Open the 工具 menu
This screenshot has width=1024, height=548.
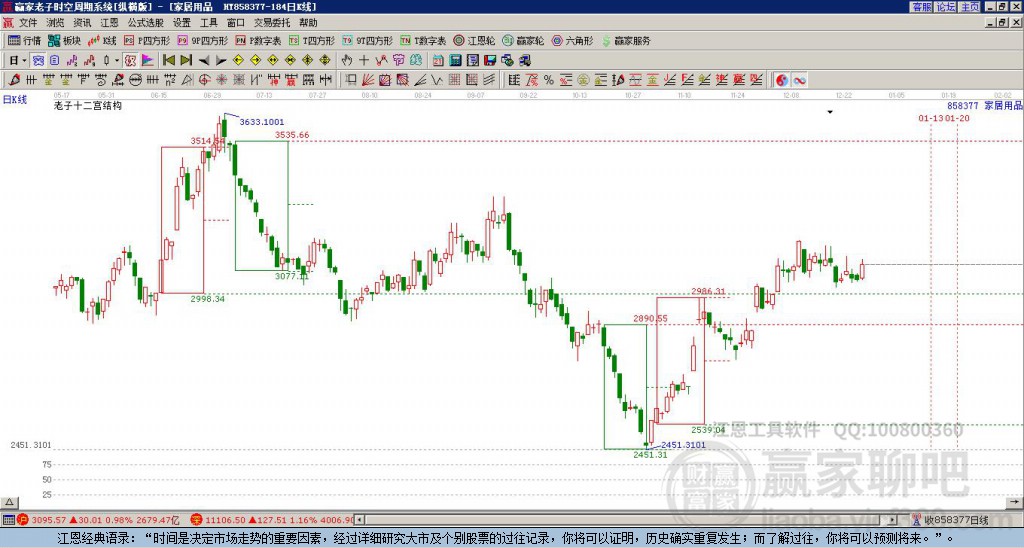pos(208,23)
